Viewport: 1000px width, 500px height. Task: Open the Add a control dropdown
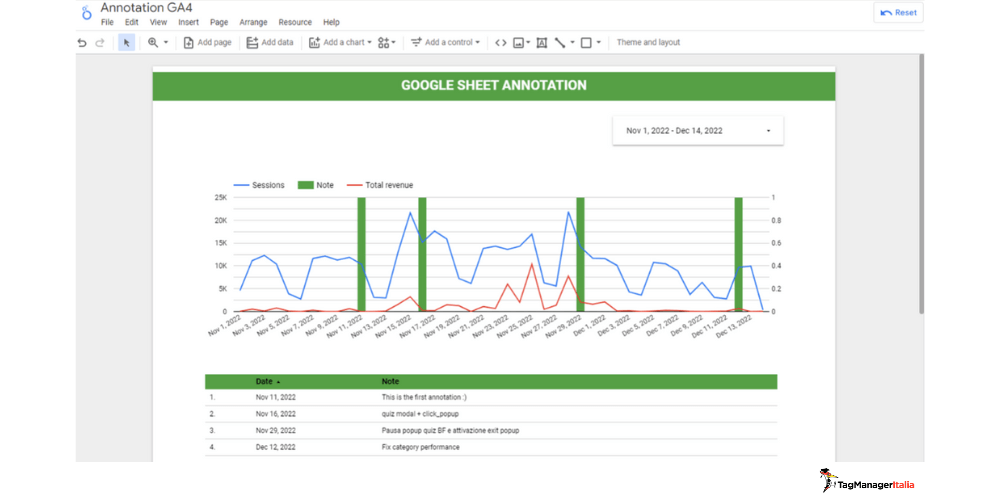tap(445, 43)
